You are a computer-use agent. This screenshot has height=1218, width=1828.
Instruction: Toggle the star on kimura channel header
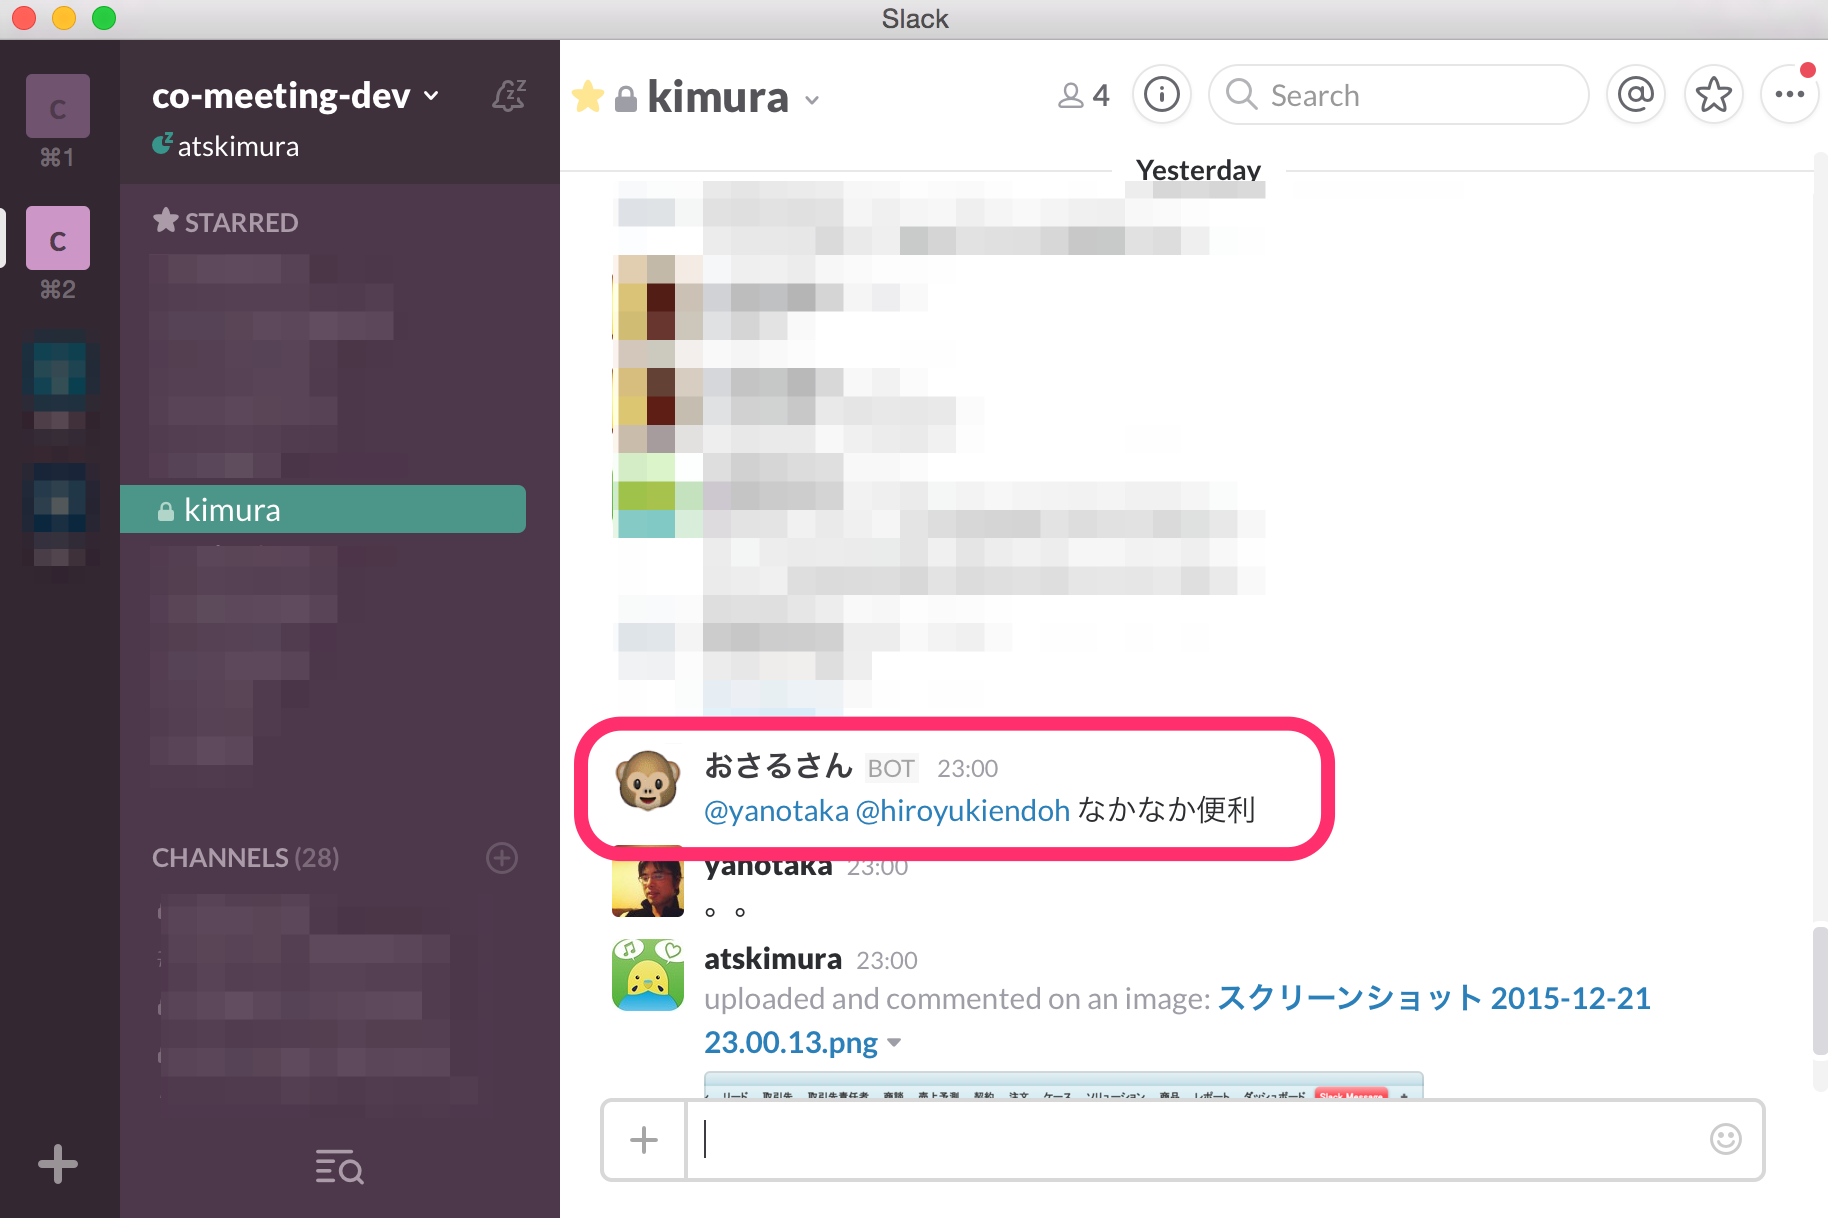pos(588,97)
